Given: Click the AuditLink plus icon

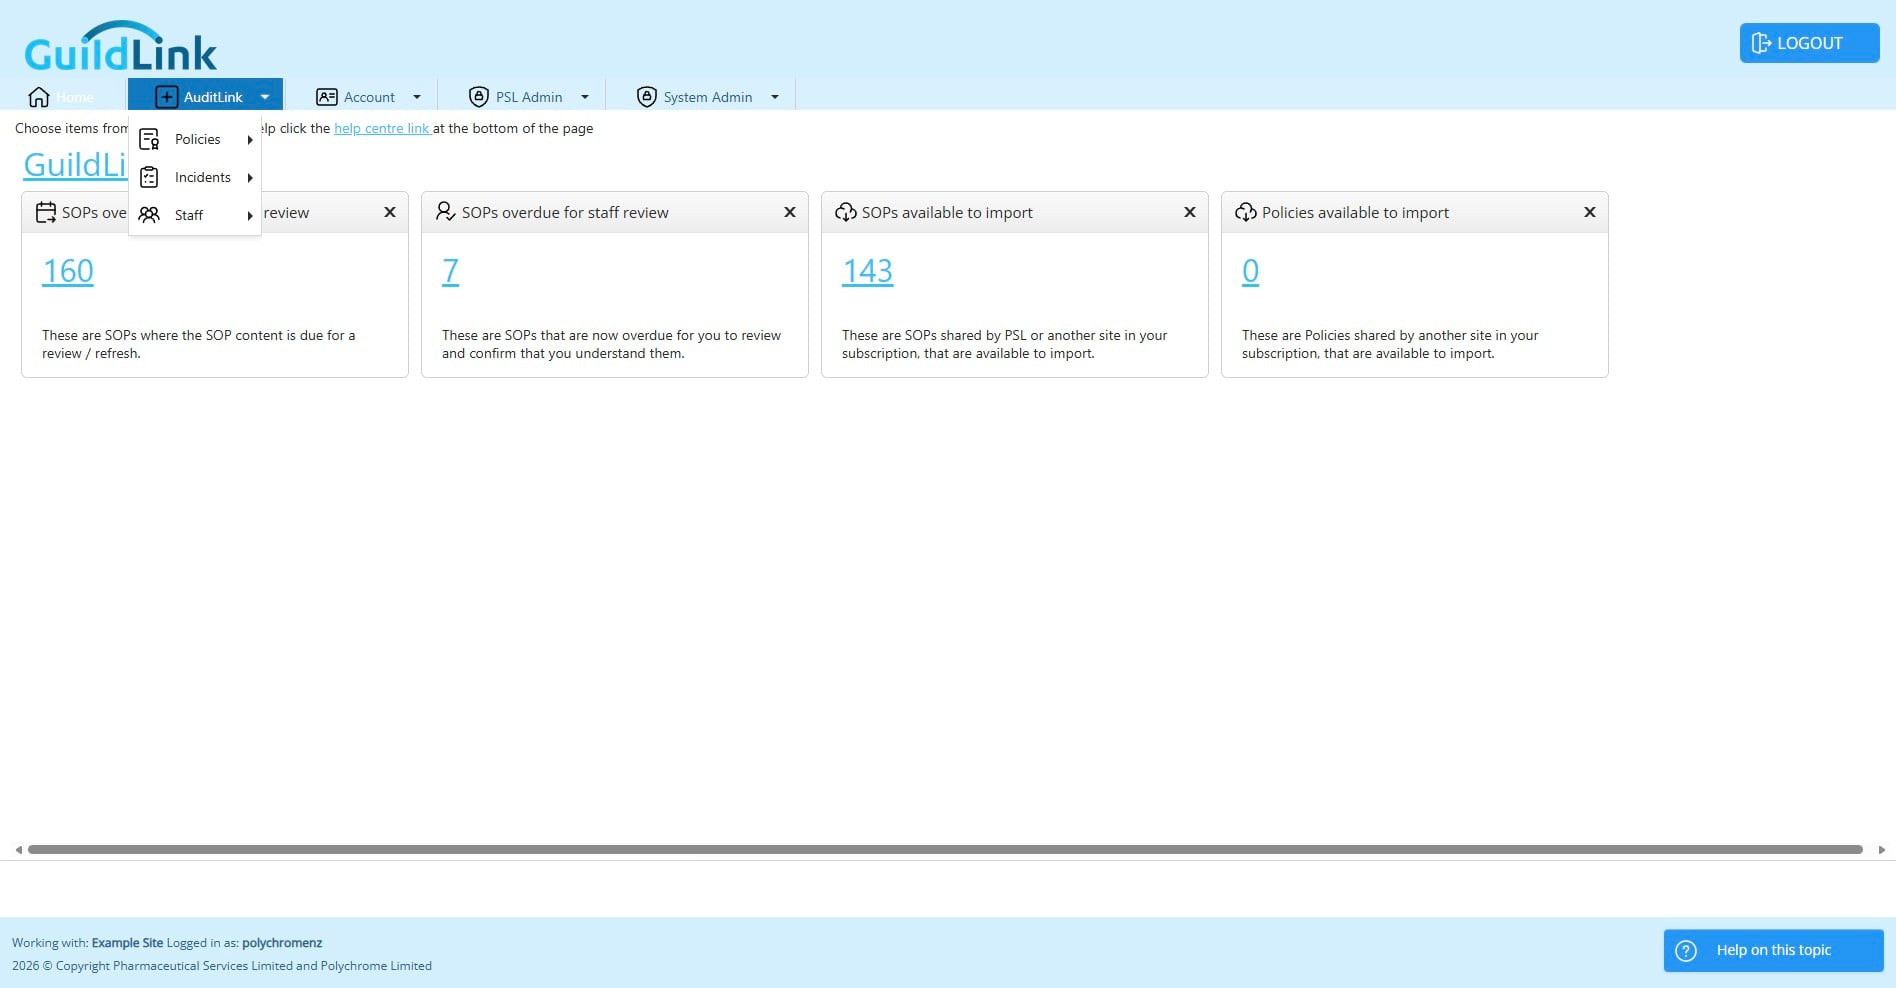Looking at the screenshot, I should point(167,97).
